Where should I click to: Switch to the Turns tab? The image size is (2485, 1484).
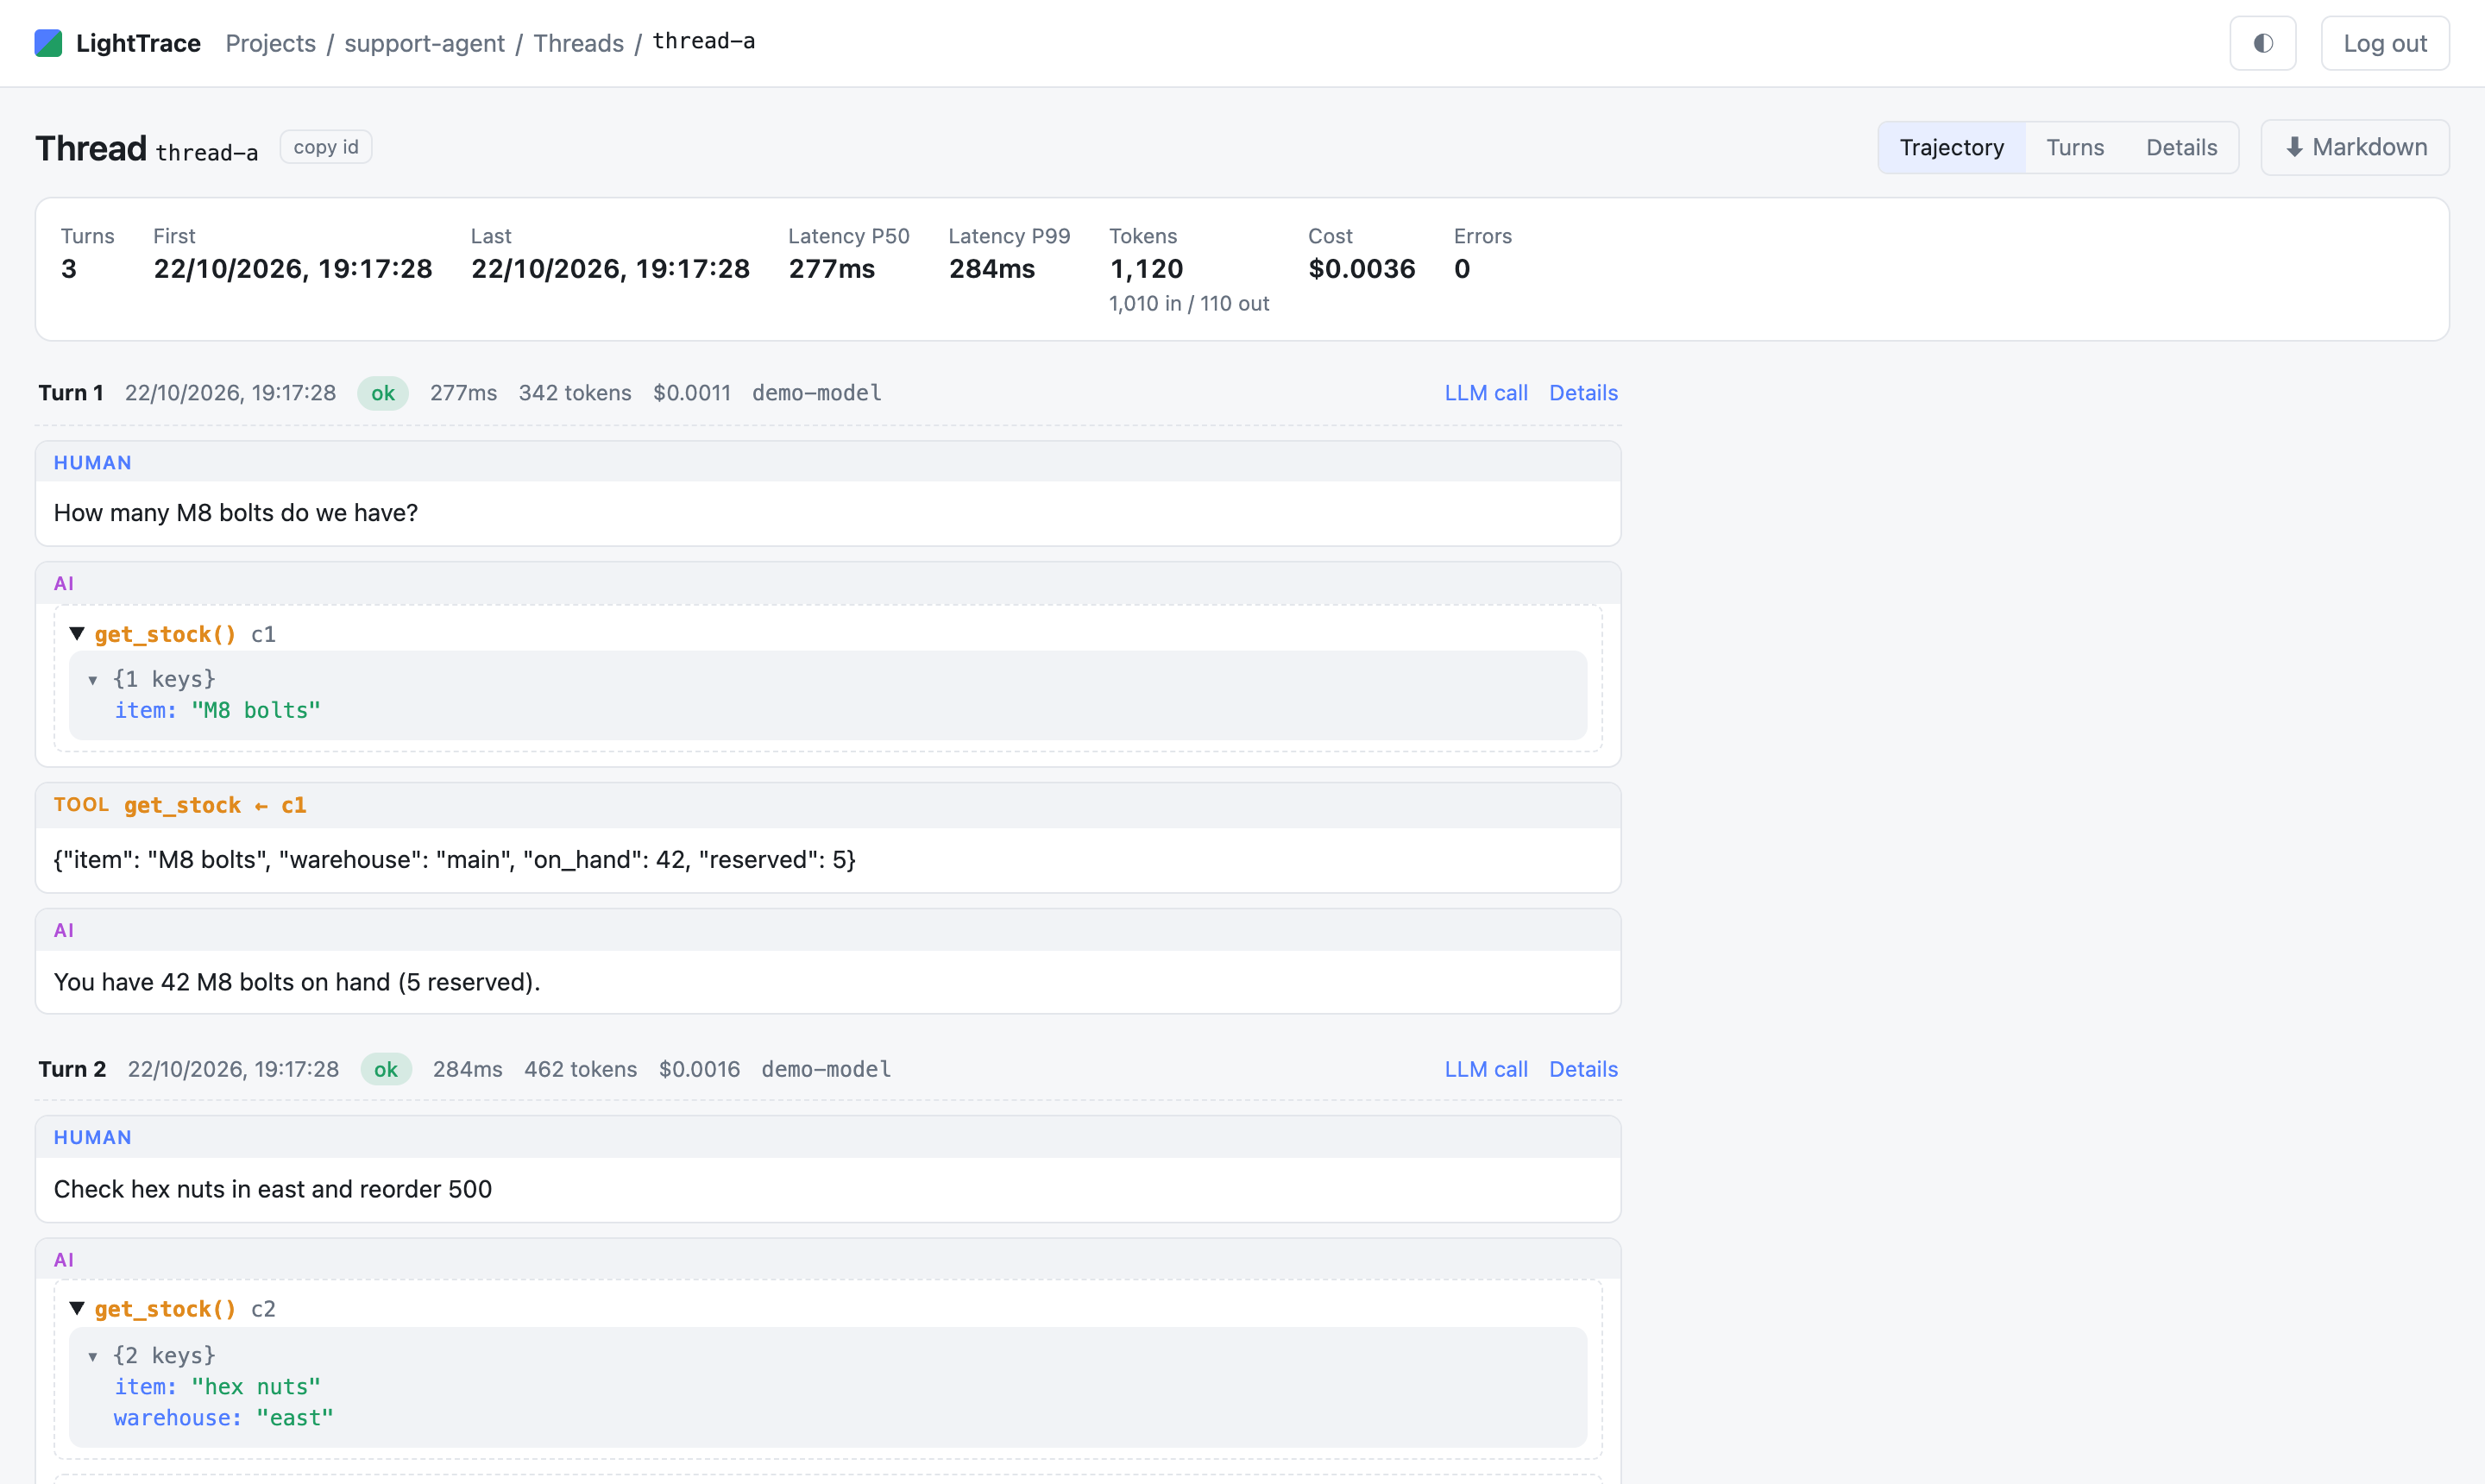coord(2075,147)
